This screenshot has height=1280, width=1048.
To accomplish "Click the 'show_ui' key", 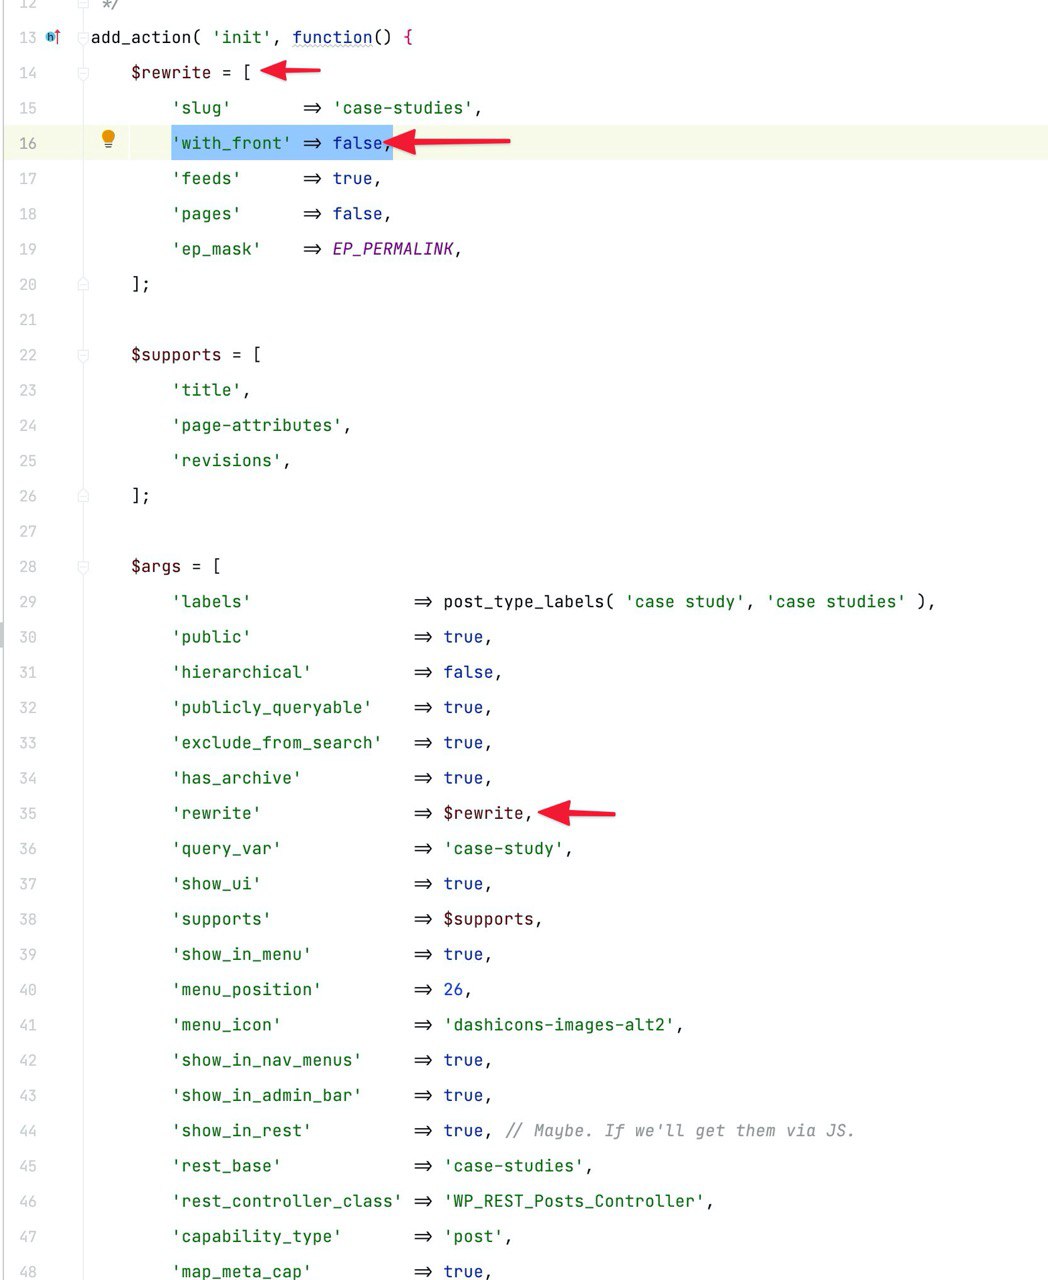I will [x=216, y=884].
